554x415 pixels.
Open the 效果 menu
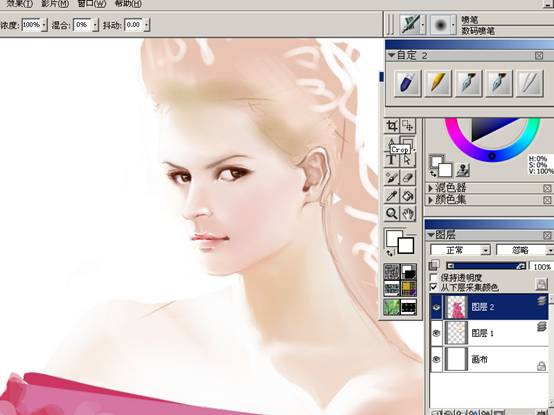pyautogui.click(x=19, y=4)
